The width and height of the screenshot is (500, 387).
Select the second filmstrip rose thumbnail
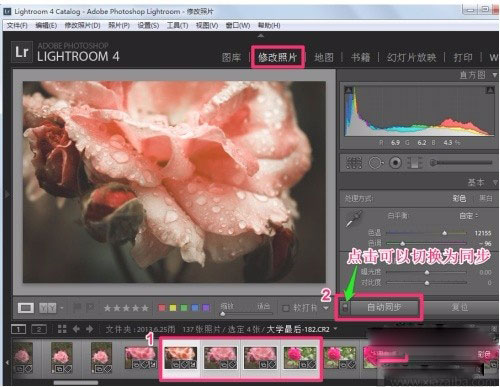62,358
